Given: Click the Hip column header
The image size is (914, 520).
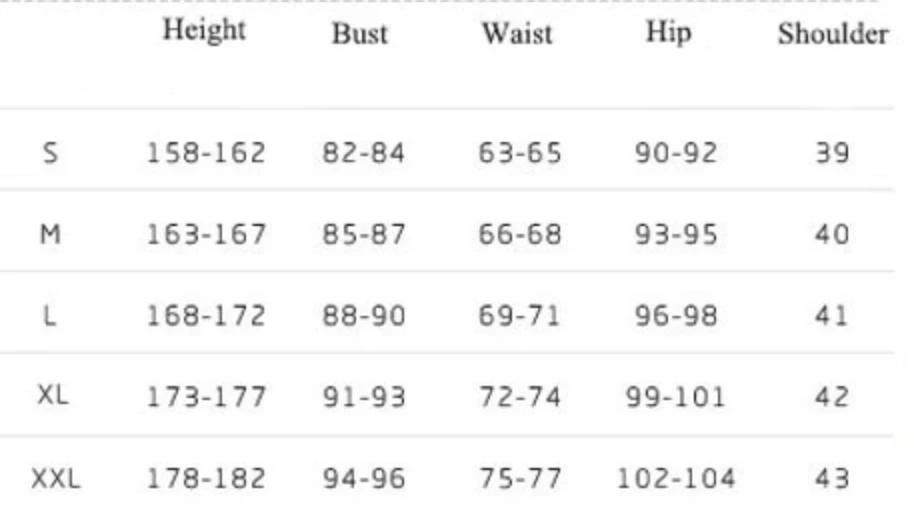Looking at the screenshot, I should tap(668, 32).
